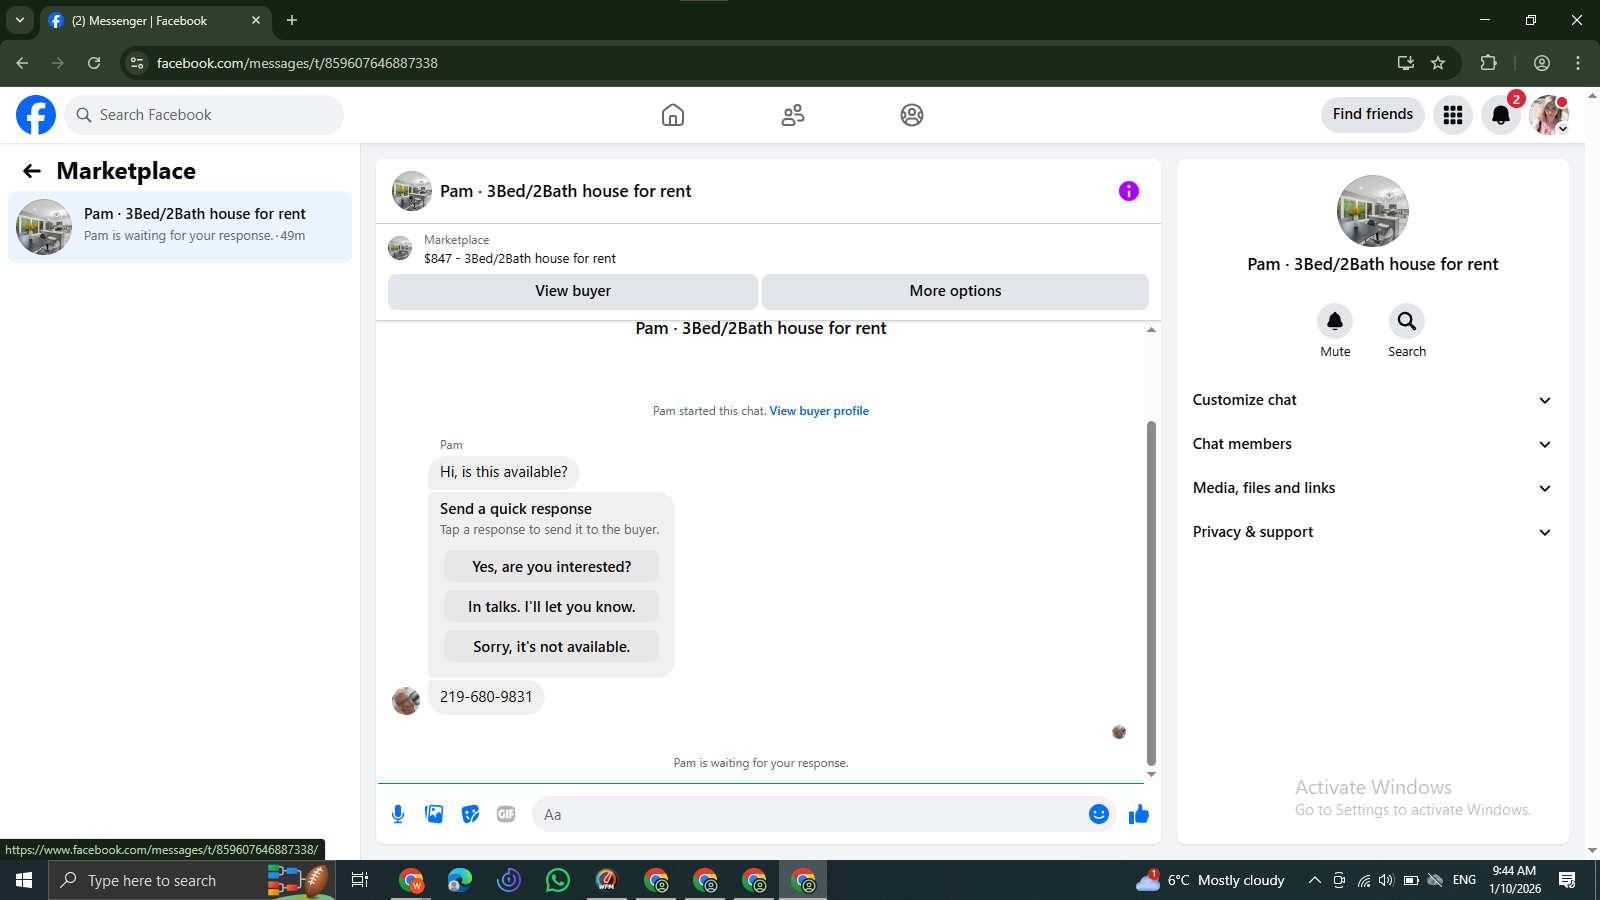Mute the conversation with the bell icon
Image resolution: width=1600 pixels, height=900 pixels.
(1335, 321)
